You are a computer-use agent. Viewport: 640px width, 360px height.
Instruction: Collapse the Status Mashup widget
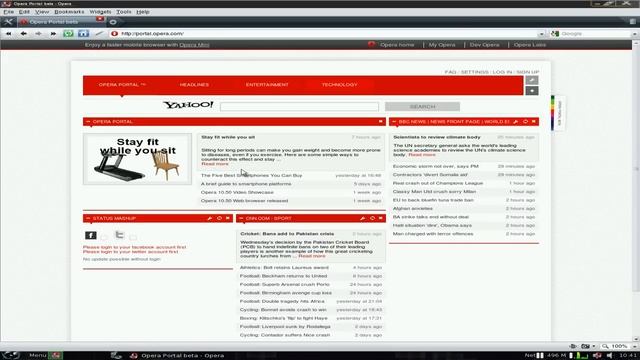tap(88, 218)
